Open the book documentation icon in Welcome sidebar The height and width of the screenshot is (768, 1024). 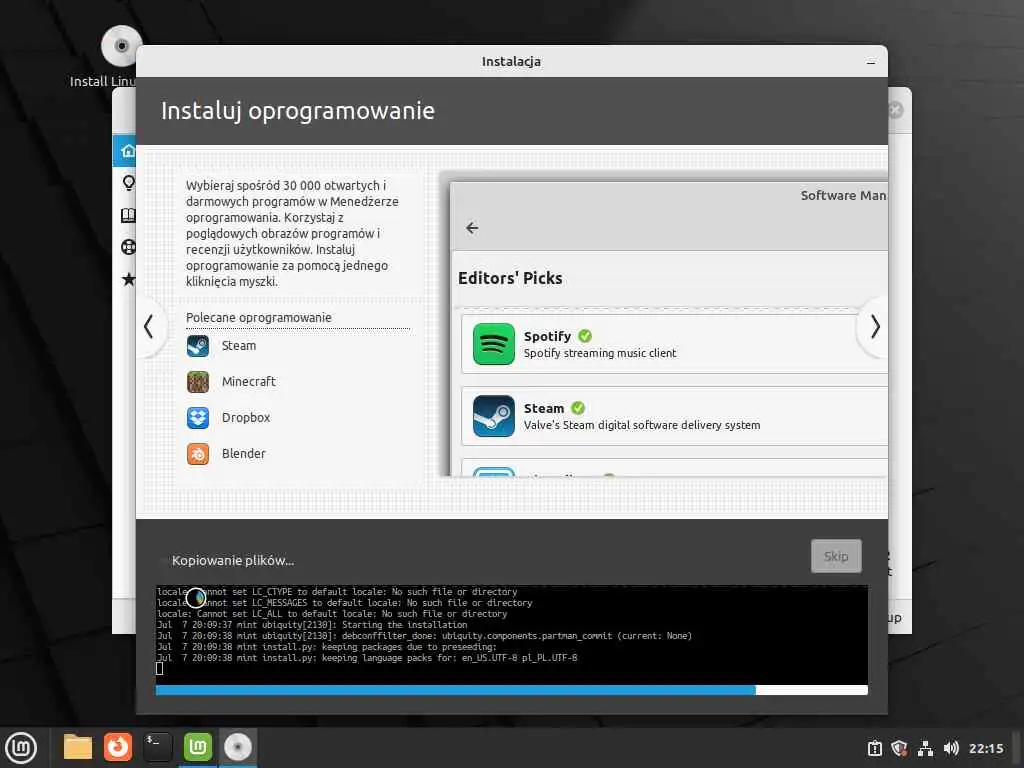129,216
